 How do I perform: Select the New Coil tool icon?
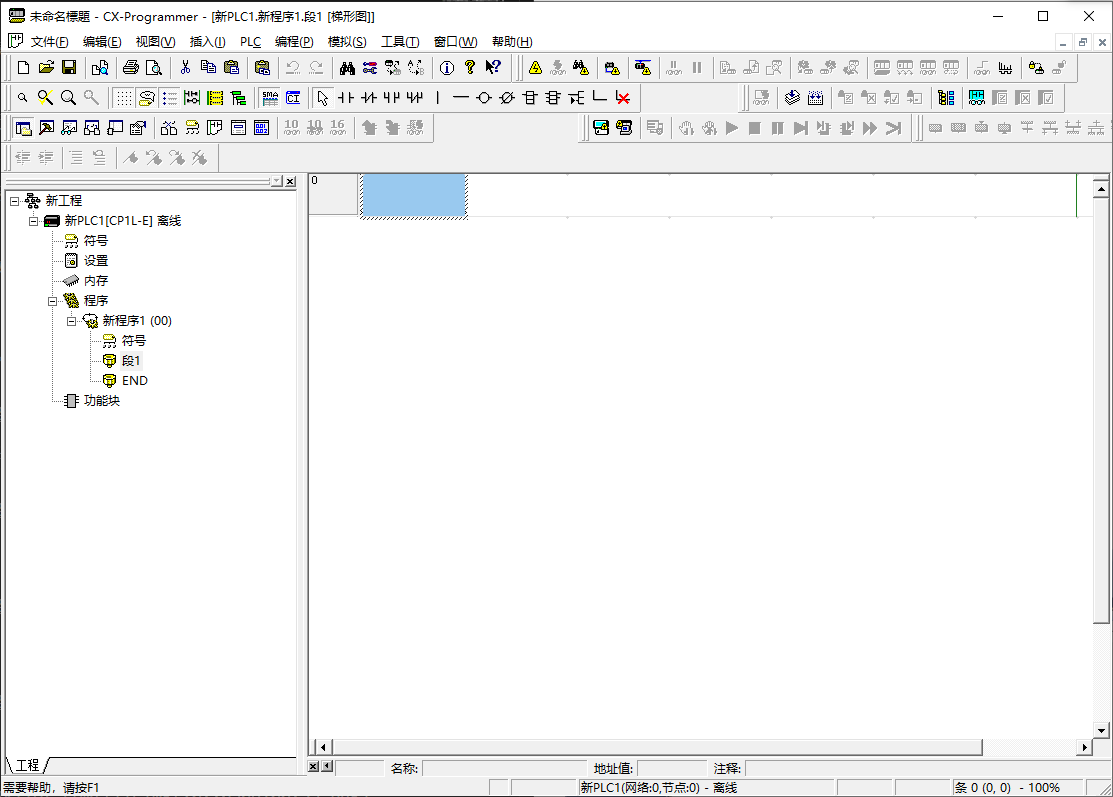tap(483, 98)
